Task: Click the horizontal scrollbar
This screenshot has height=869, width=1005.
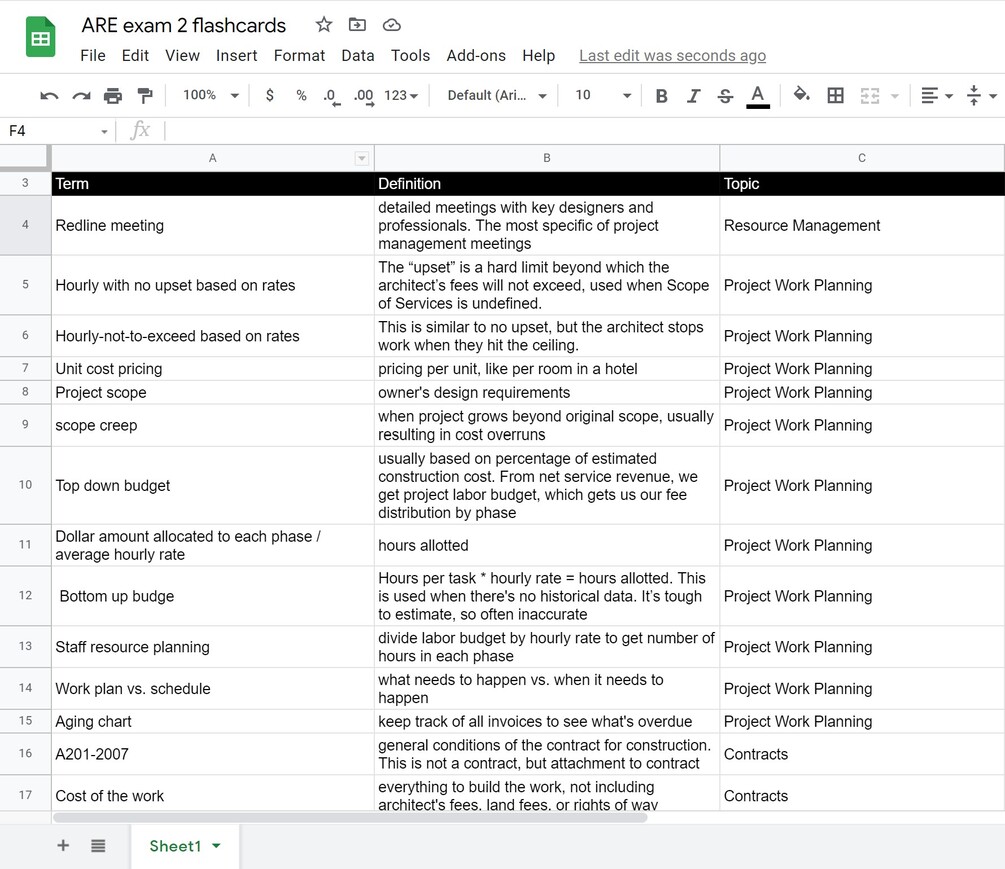Action: [x=350, y=818]
